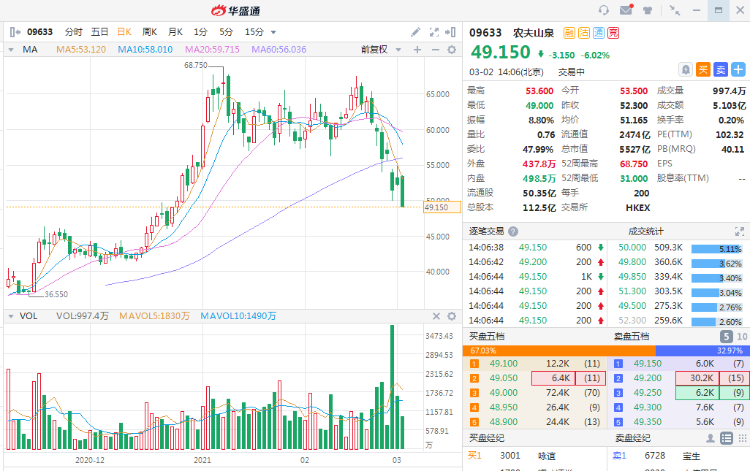Viewport: 750px width, 471px height.
Task: Open the messages envelope icon
Action: pos(627,11)
